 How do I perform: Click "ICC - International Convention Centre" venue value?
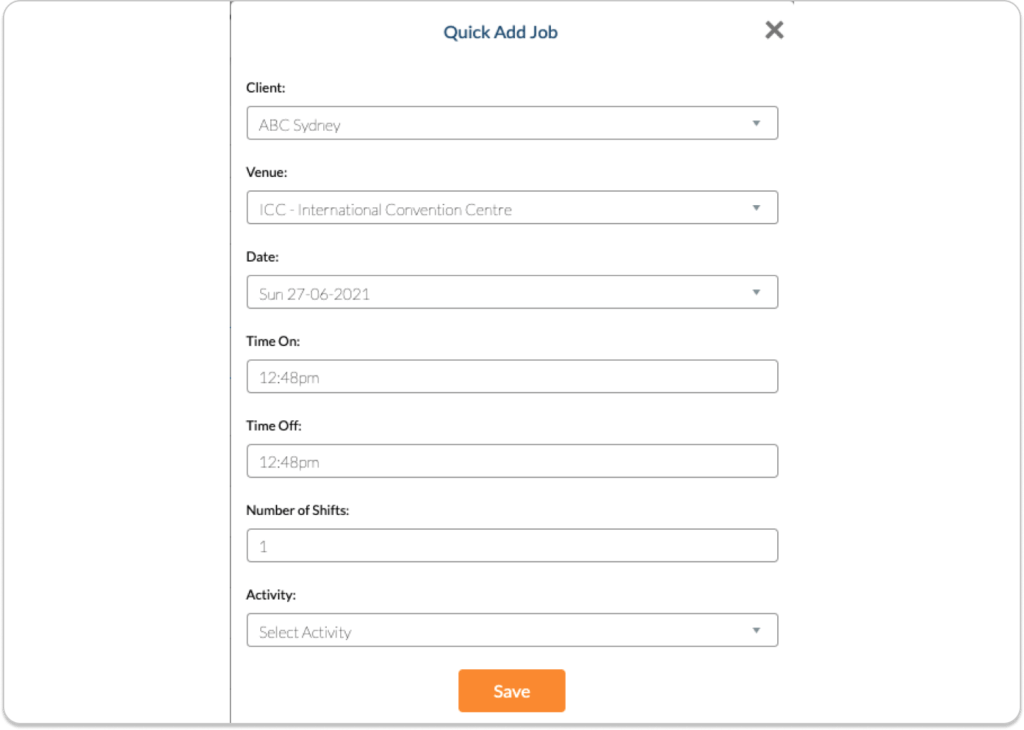click(x=385, y=210)
